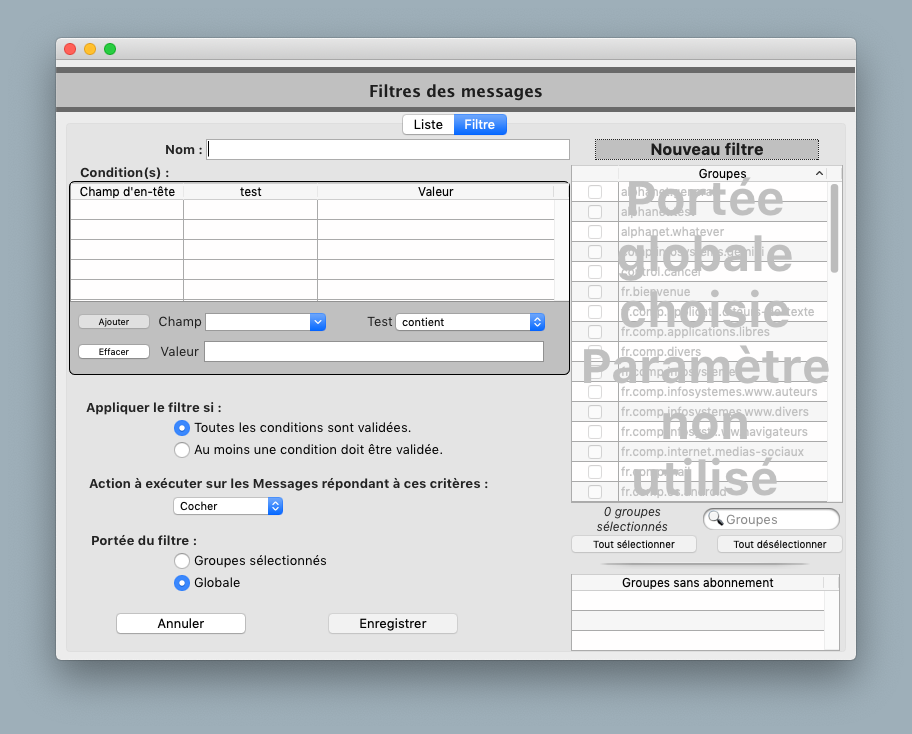Select the Globale scope radio button

click(x=182, y=583)
